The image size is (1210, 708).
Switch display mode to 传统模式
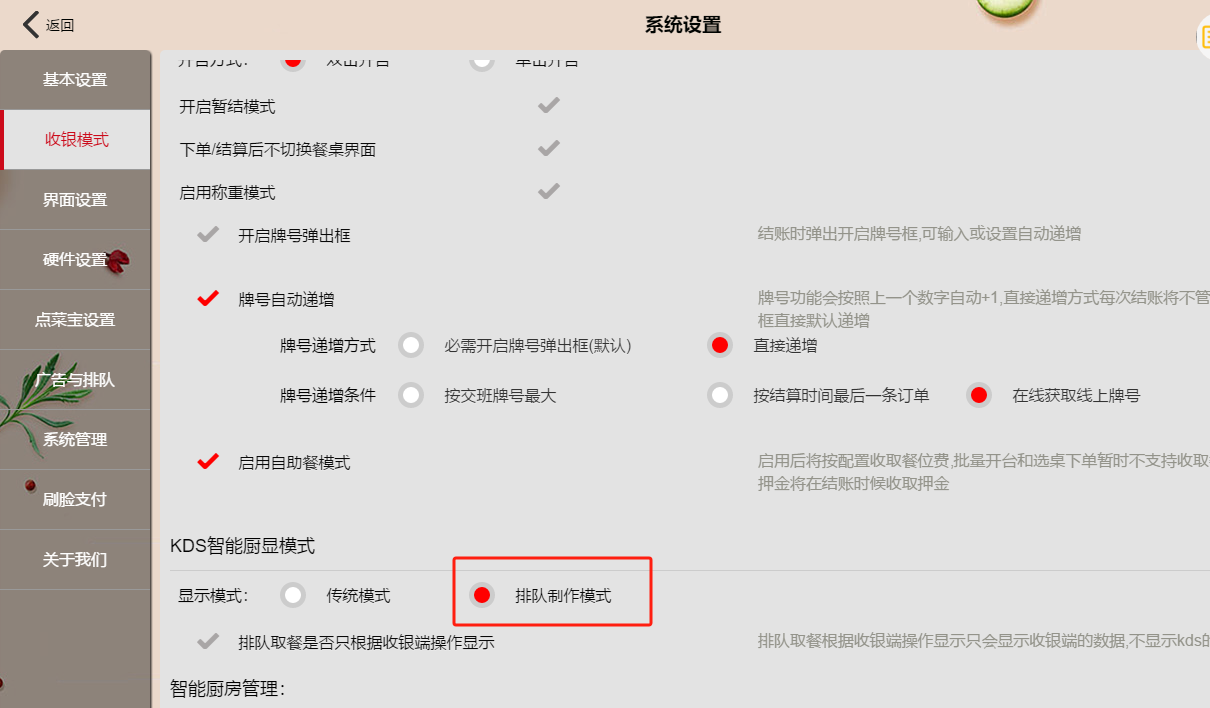(293, 595)
